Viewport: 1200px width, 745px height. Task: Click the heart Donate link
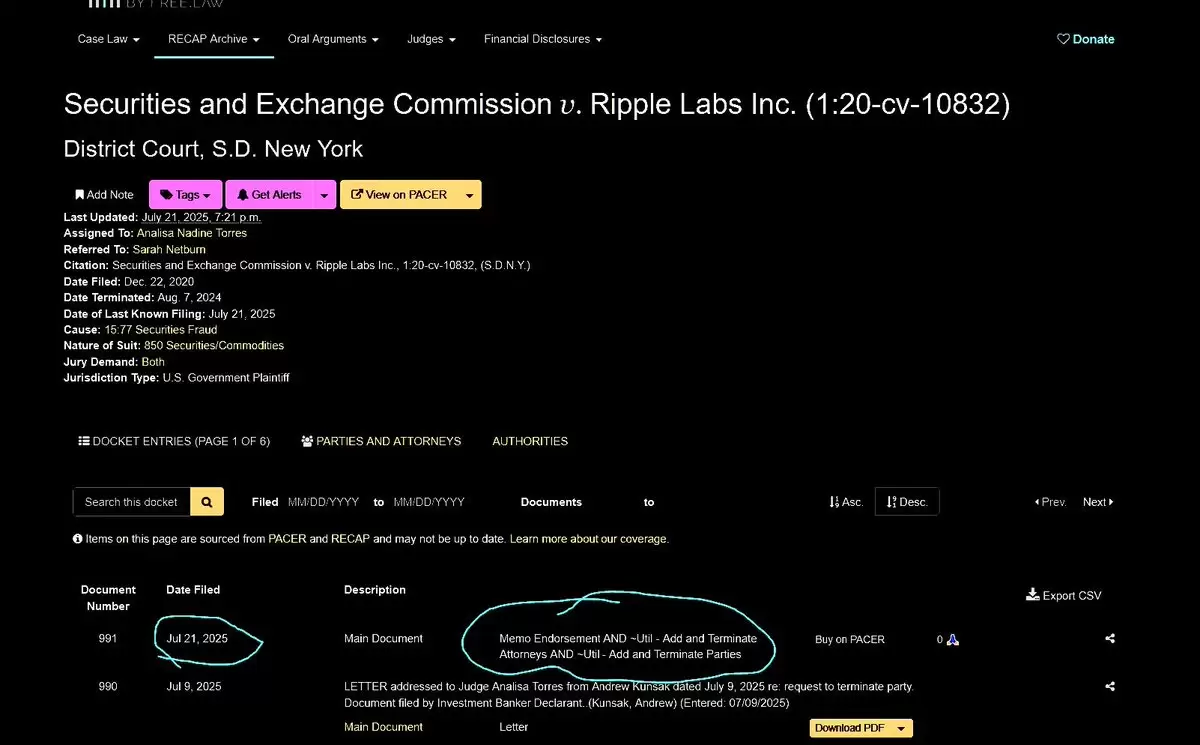pos(1086,39)
